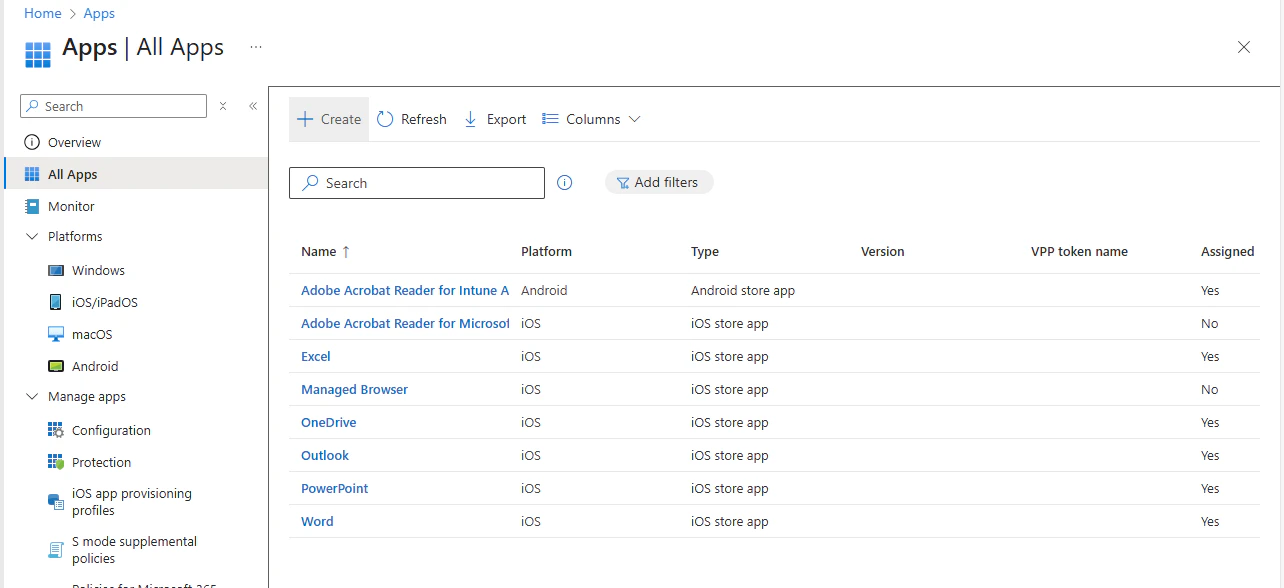Click the VPP token name header
Image resolution: width=1284 pixels, height=588 pixels.
pos(1079,251)
